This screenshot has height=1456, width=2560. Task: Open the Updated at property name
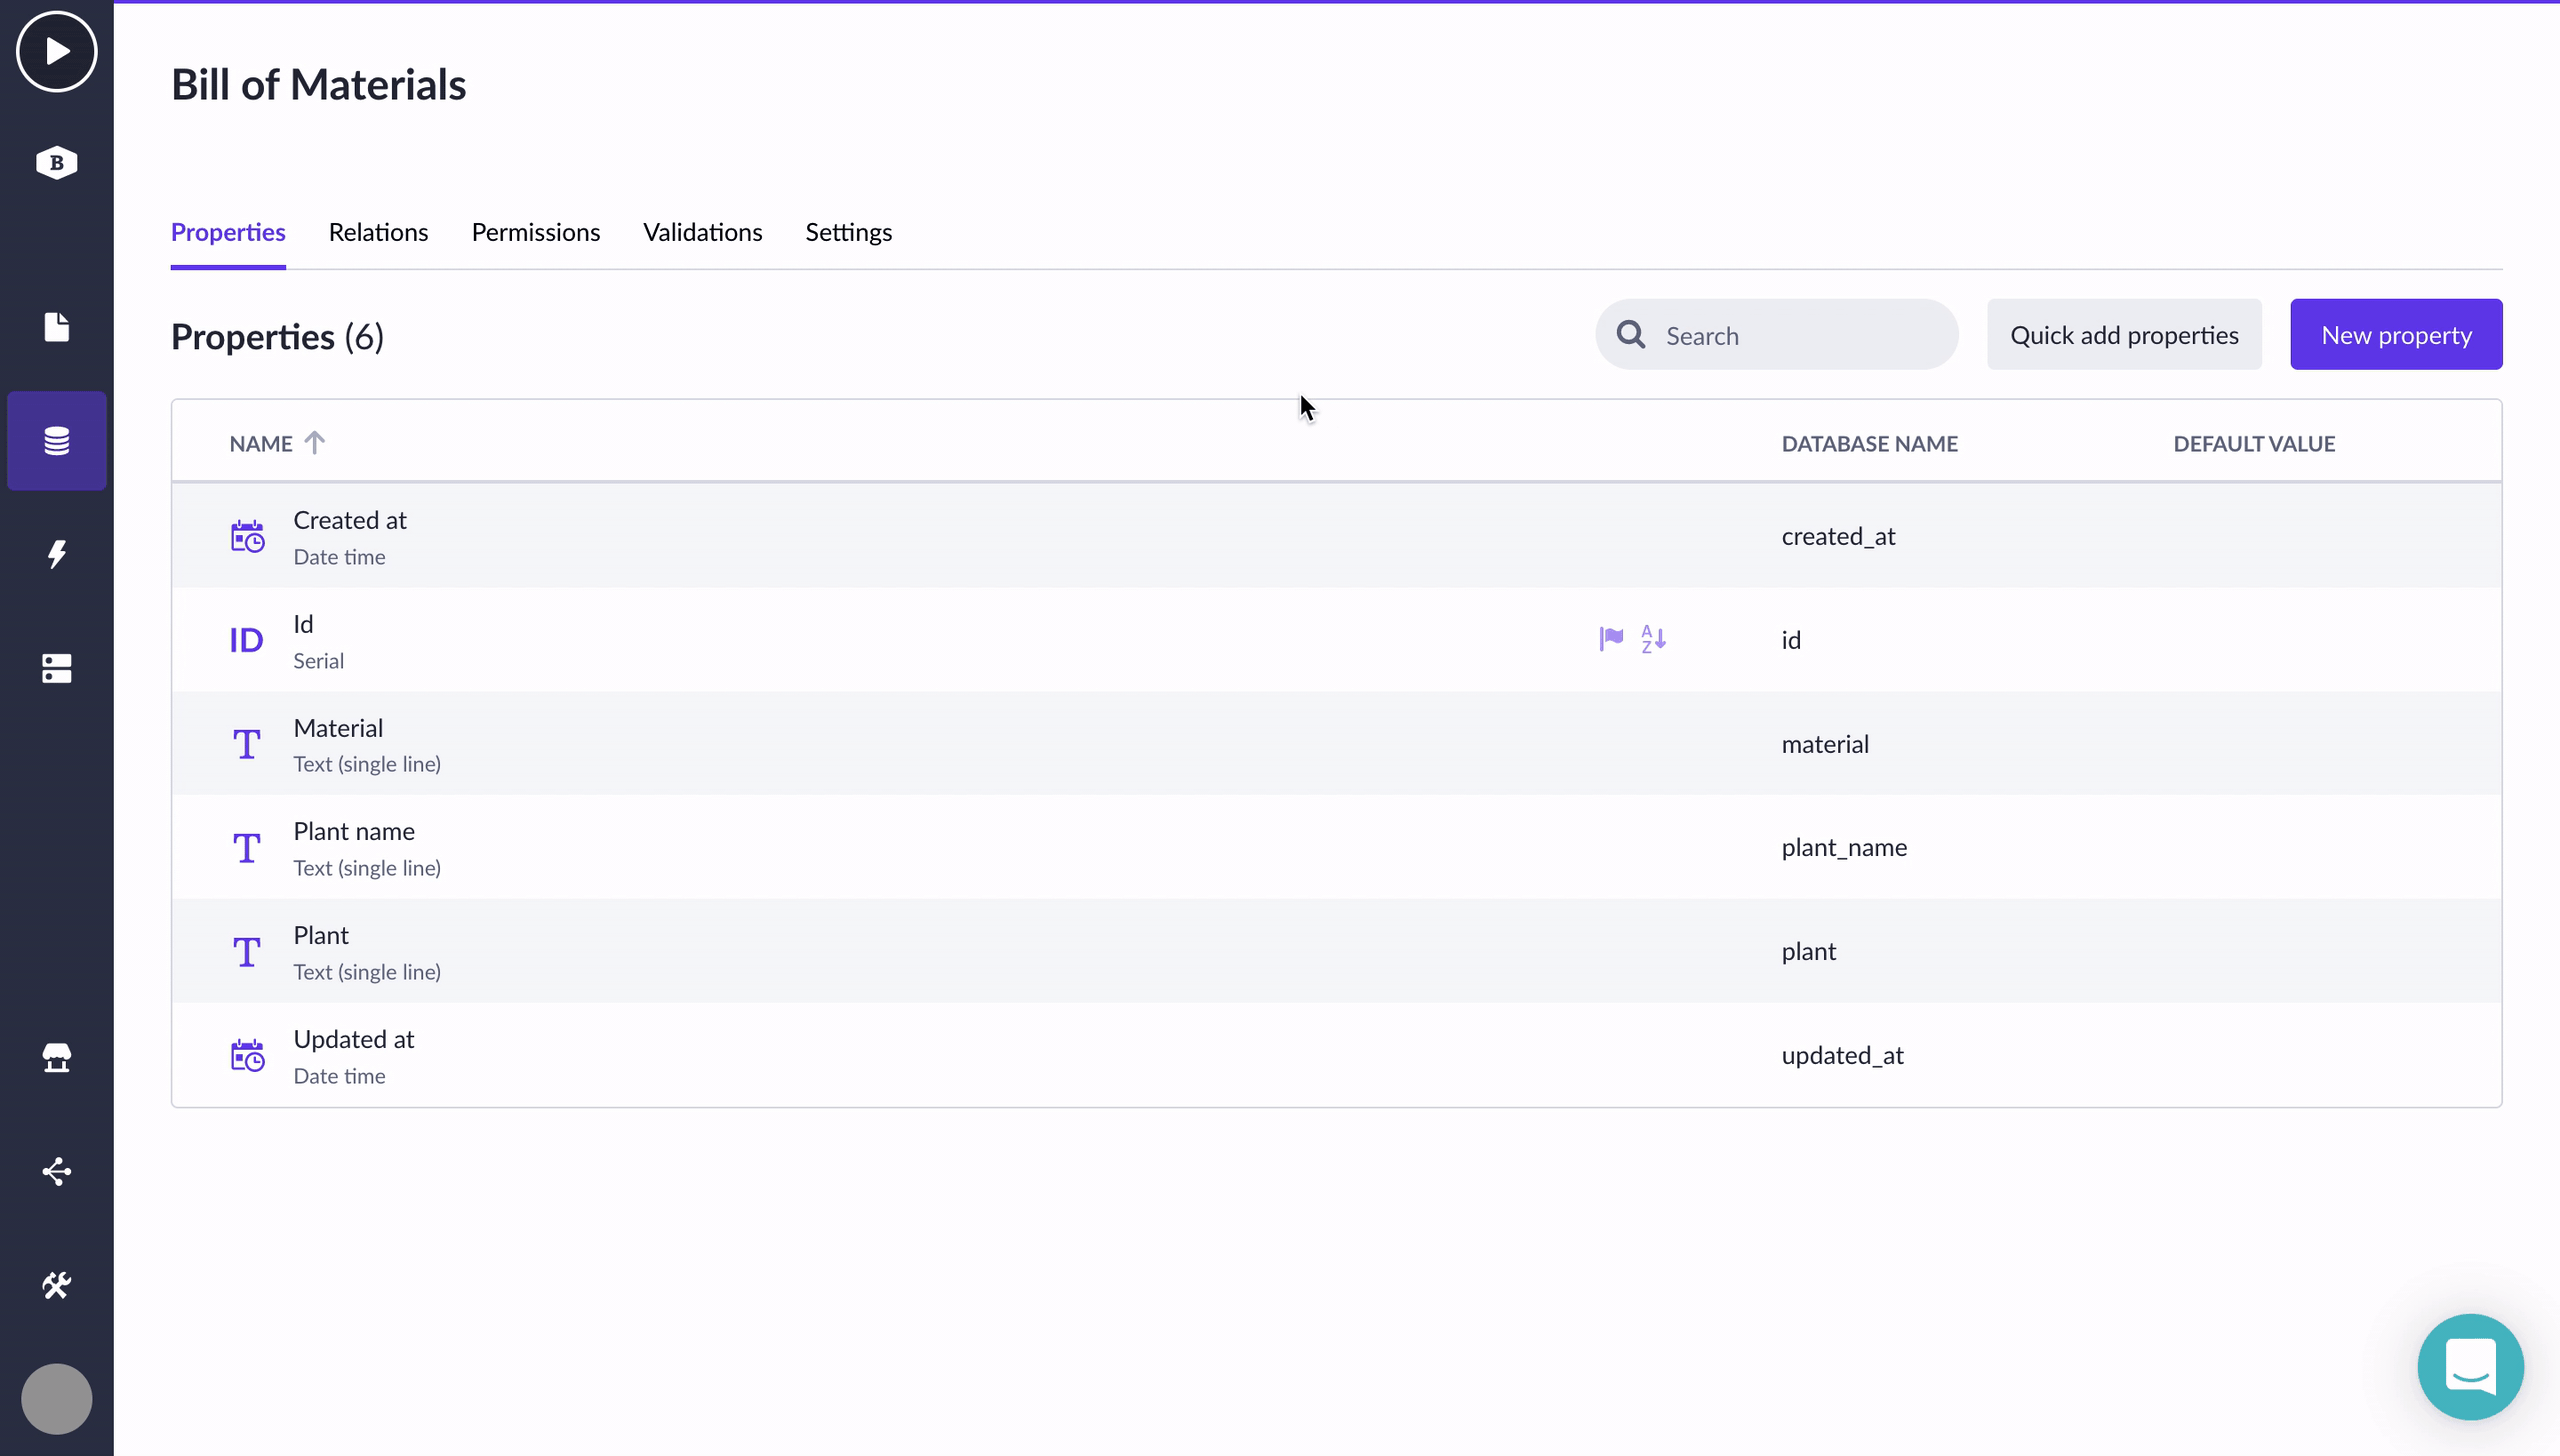coord(354,1040)
